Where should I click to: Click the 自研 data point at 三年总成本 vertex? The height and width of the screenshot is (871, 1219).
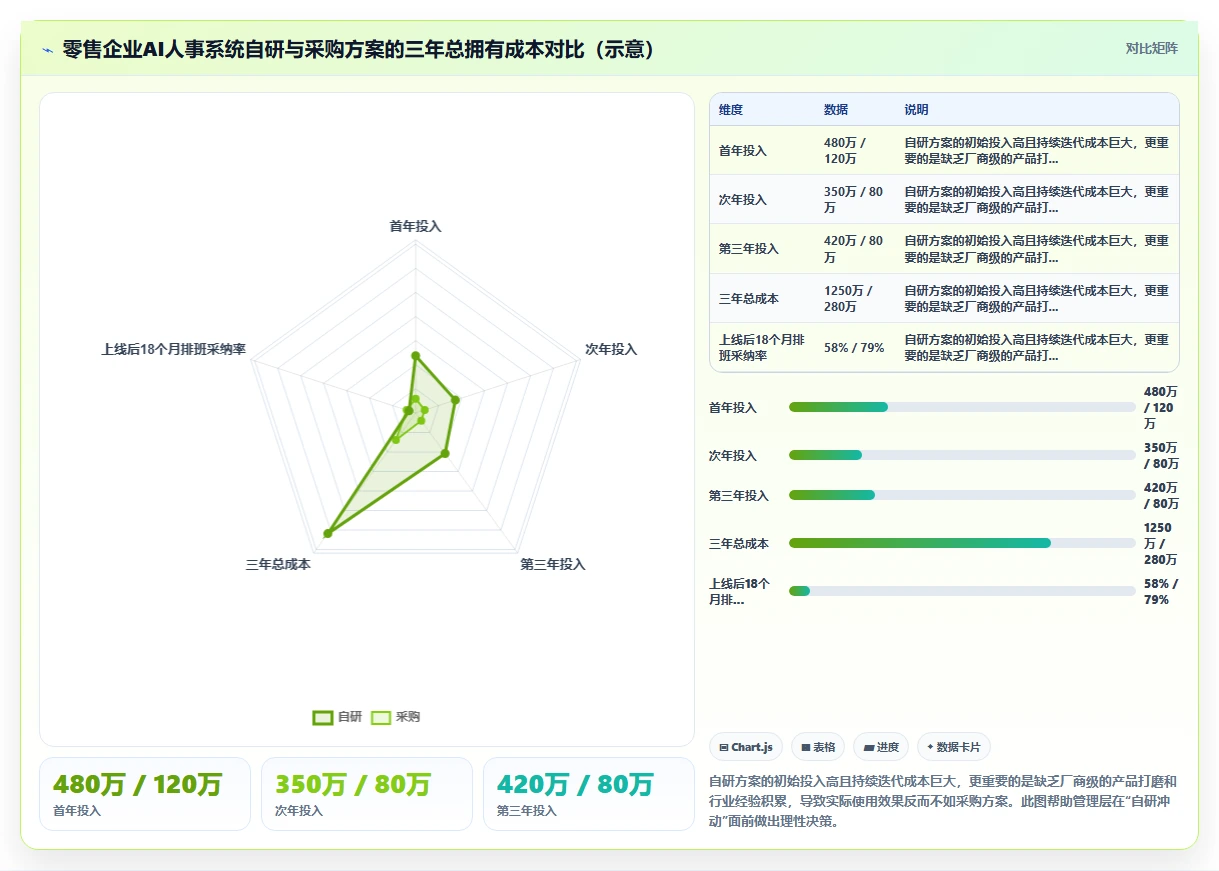(328, 533)
